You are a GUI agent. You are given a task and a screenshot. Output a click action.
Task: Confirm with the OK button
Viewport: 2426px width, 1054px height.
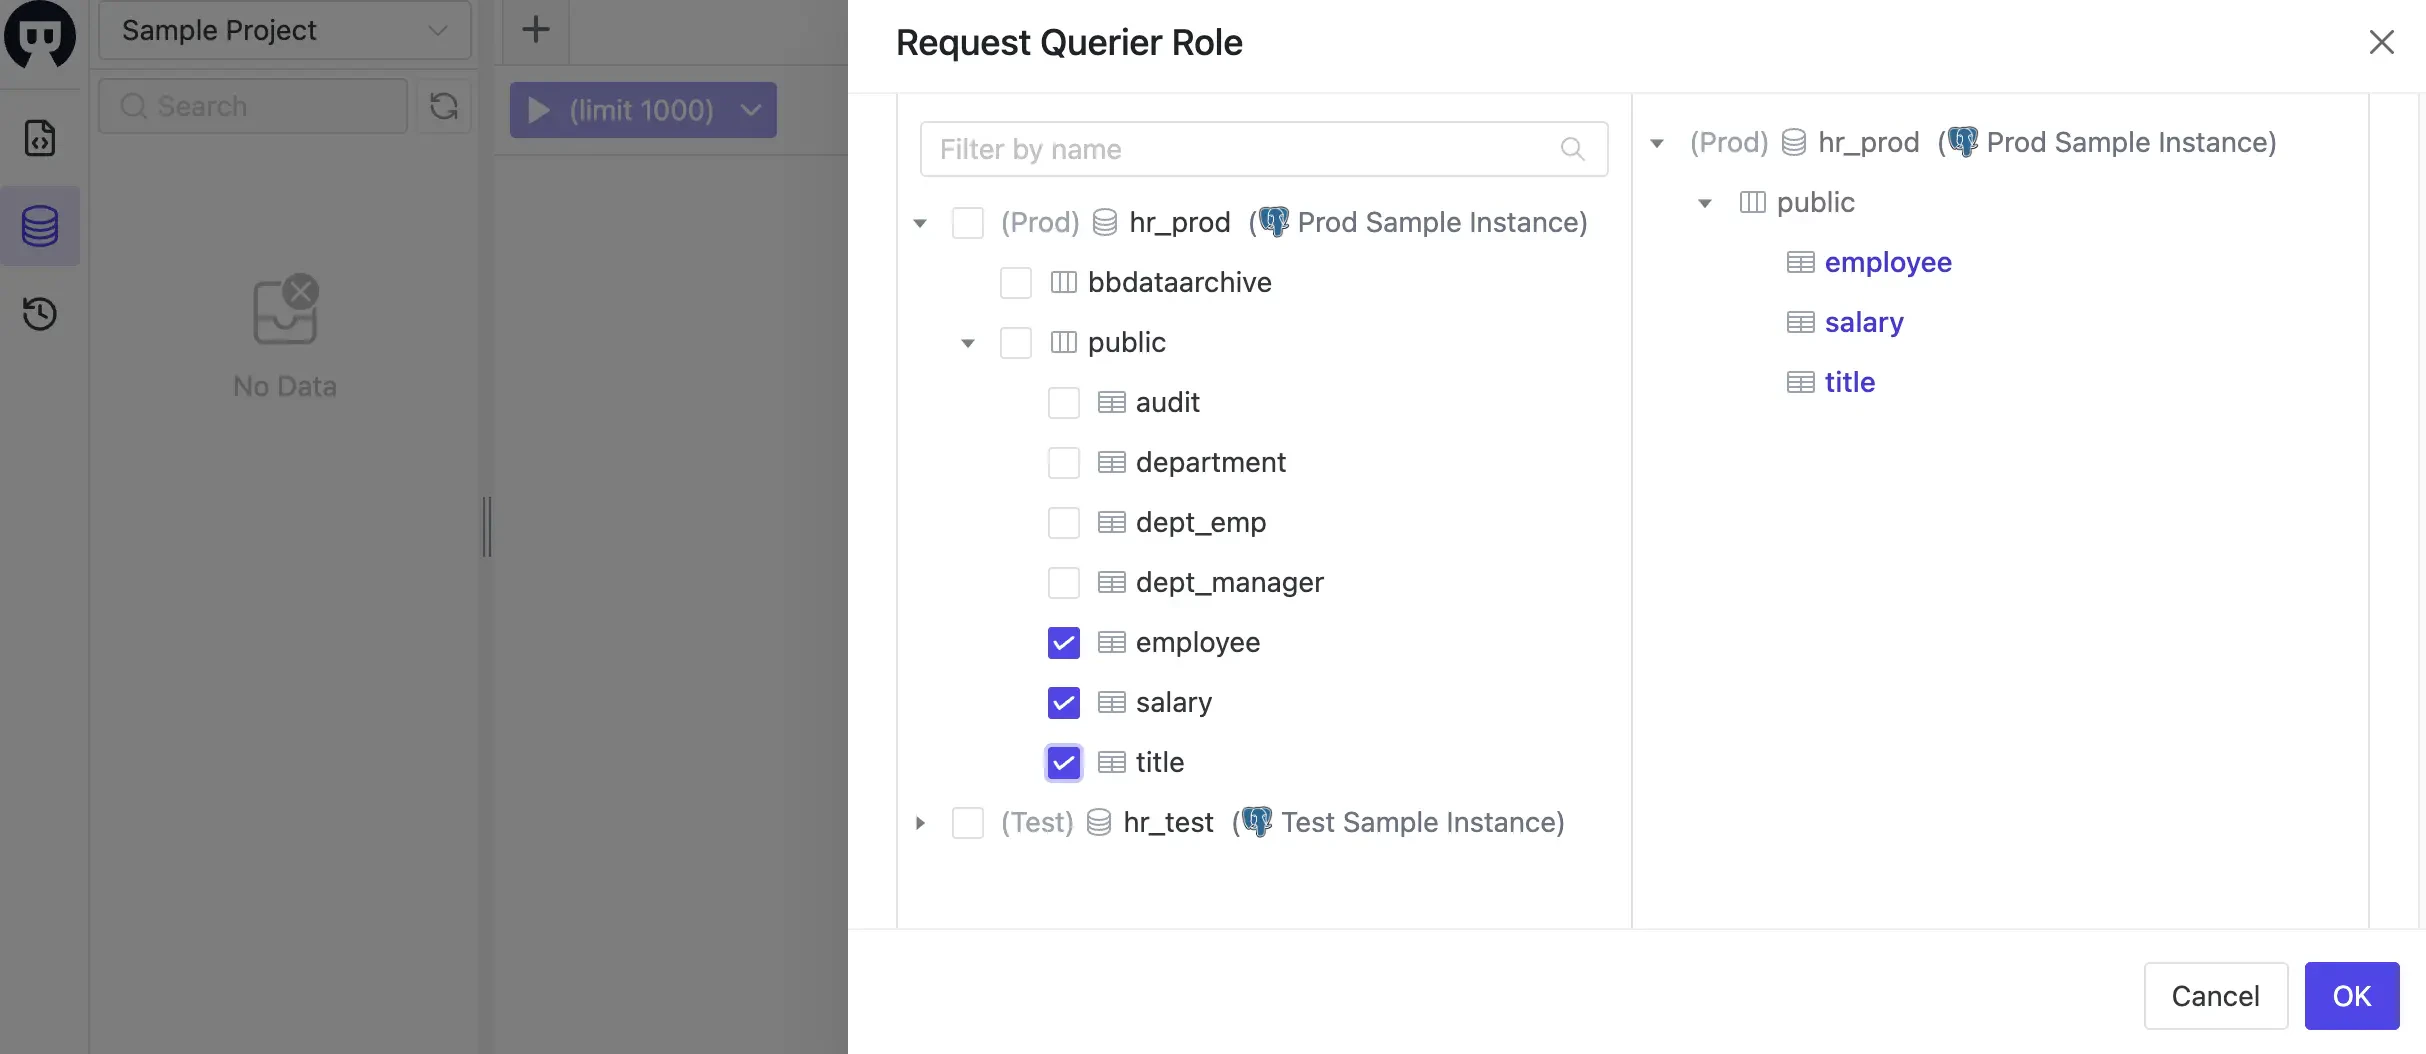2352,996
